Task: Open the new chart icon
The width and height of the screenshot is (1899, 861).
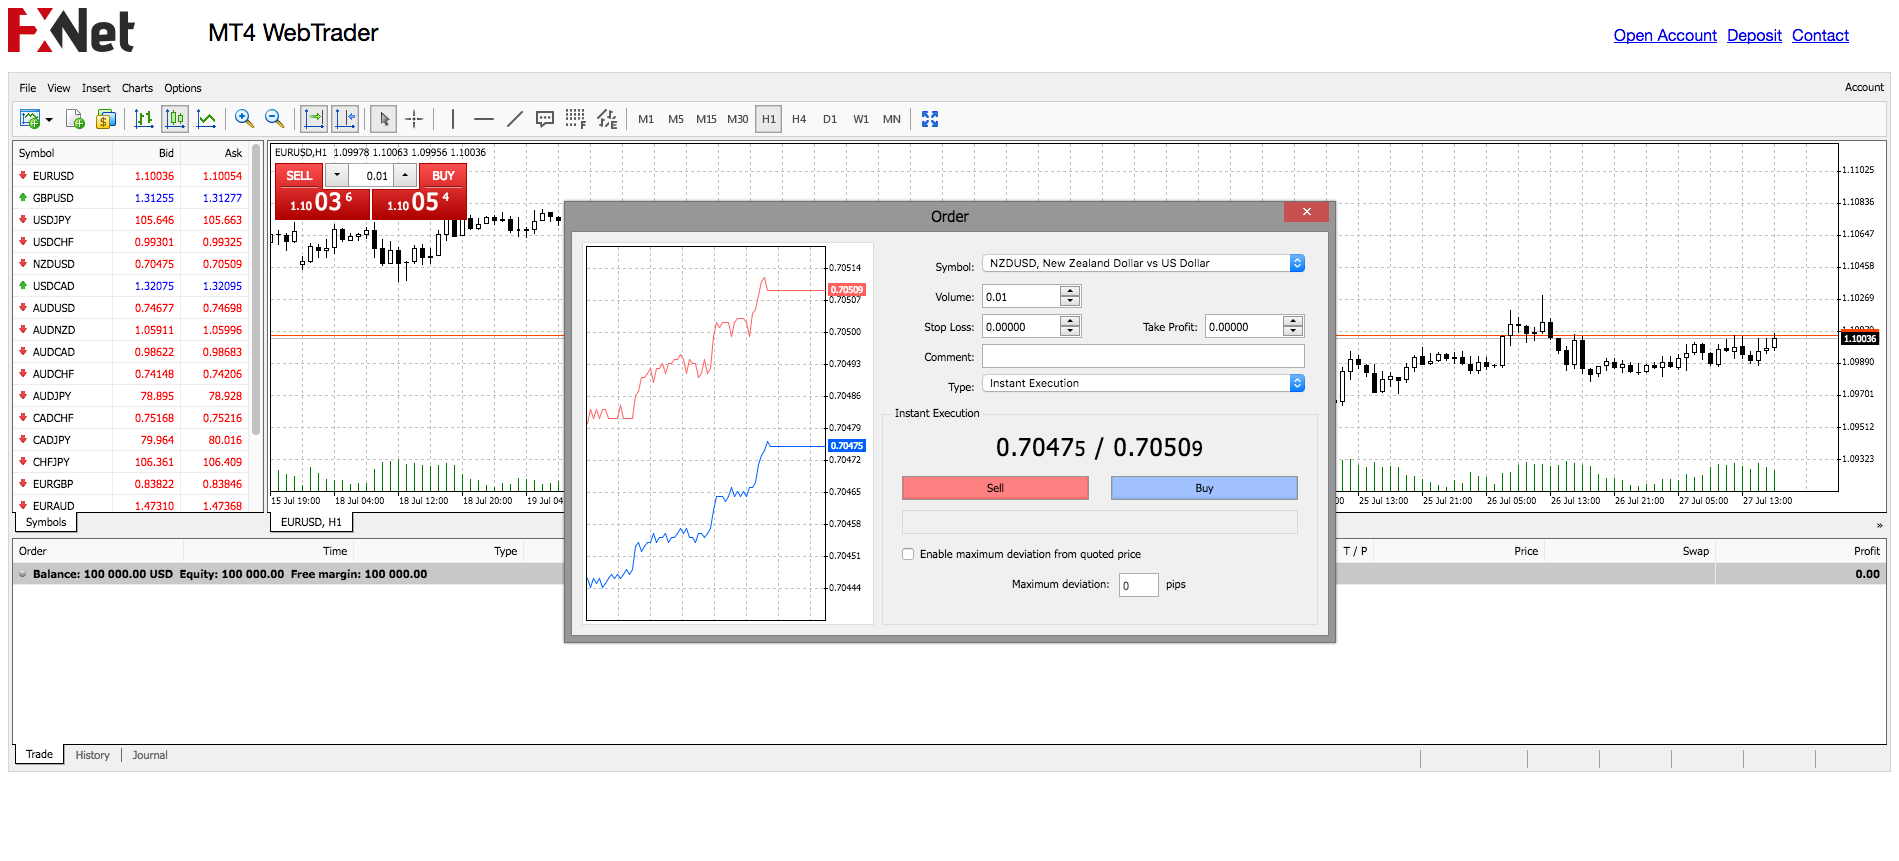Action: coord(30,119)
